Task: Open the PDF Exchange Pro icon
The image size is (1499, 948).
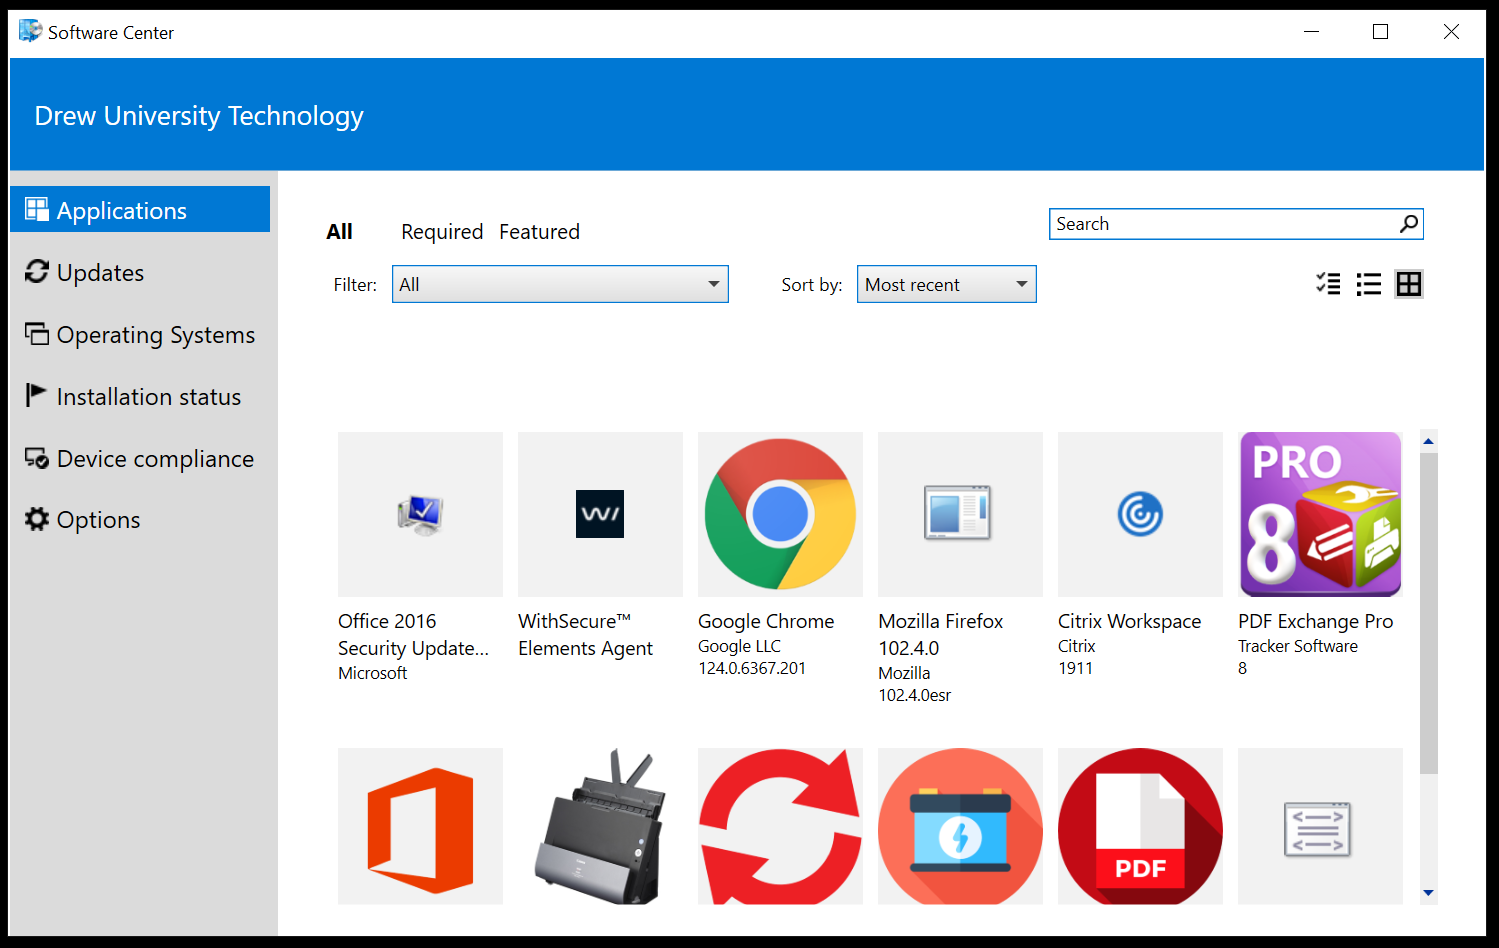Action: tap(1320, 514)
